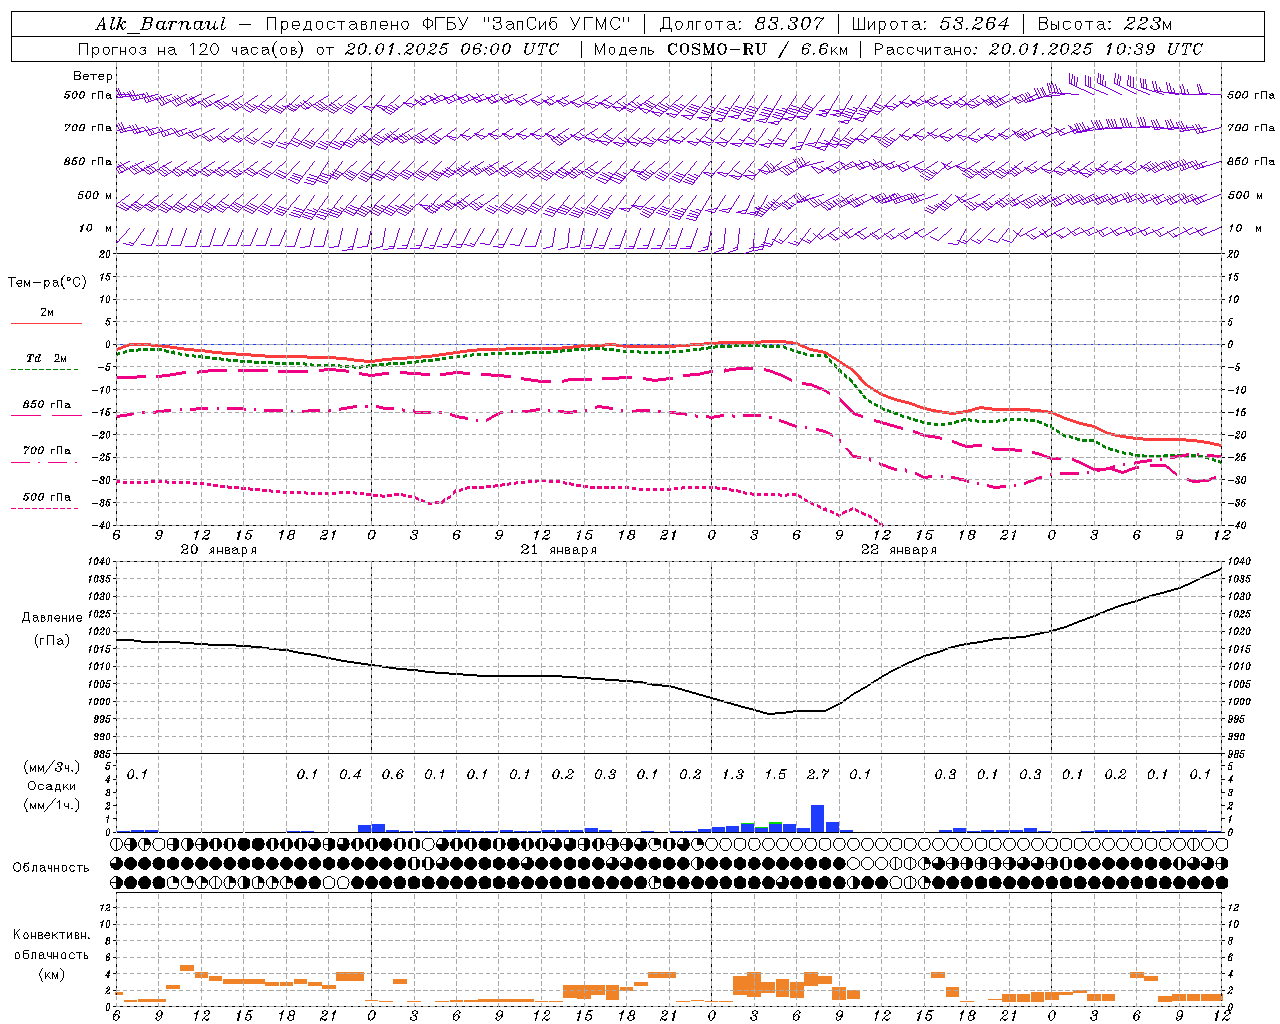Viewport: 1280px width, 1024px height.
Task: Click the 2.7 precipitation value
Action: click(x=818, y=774)
